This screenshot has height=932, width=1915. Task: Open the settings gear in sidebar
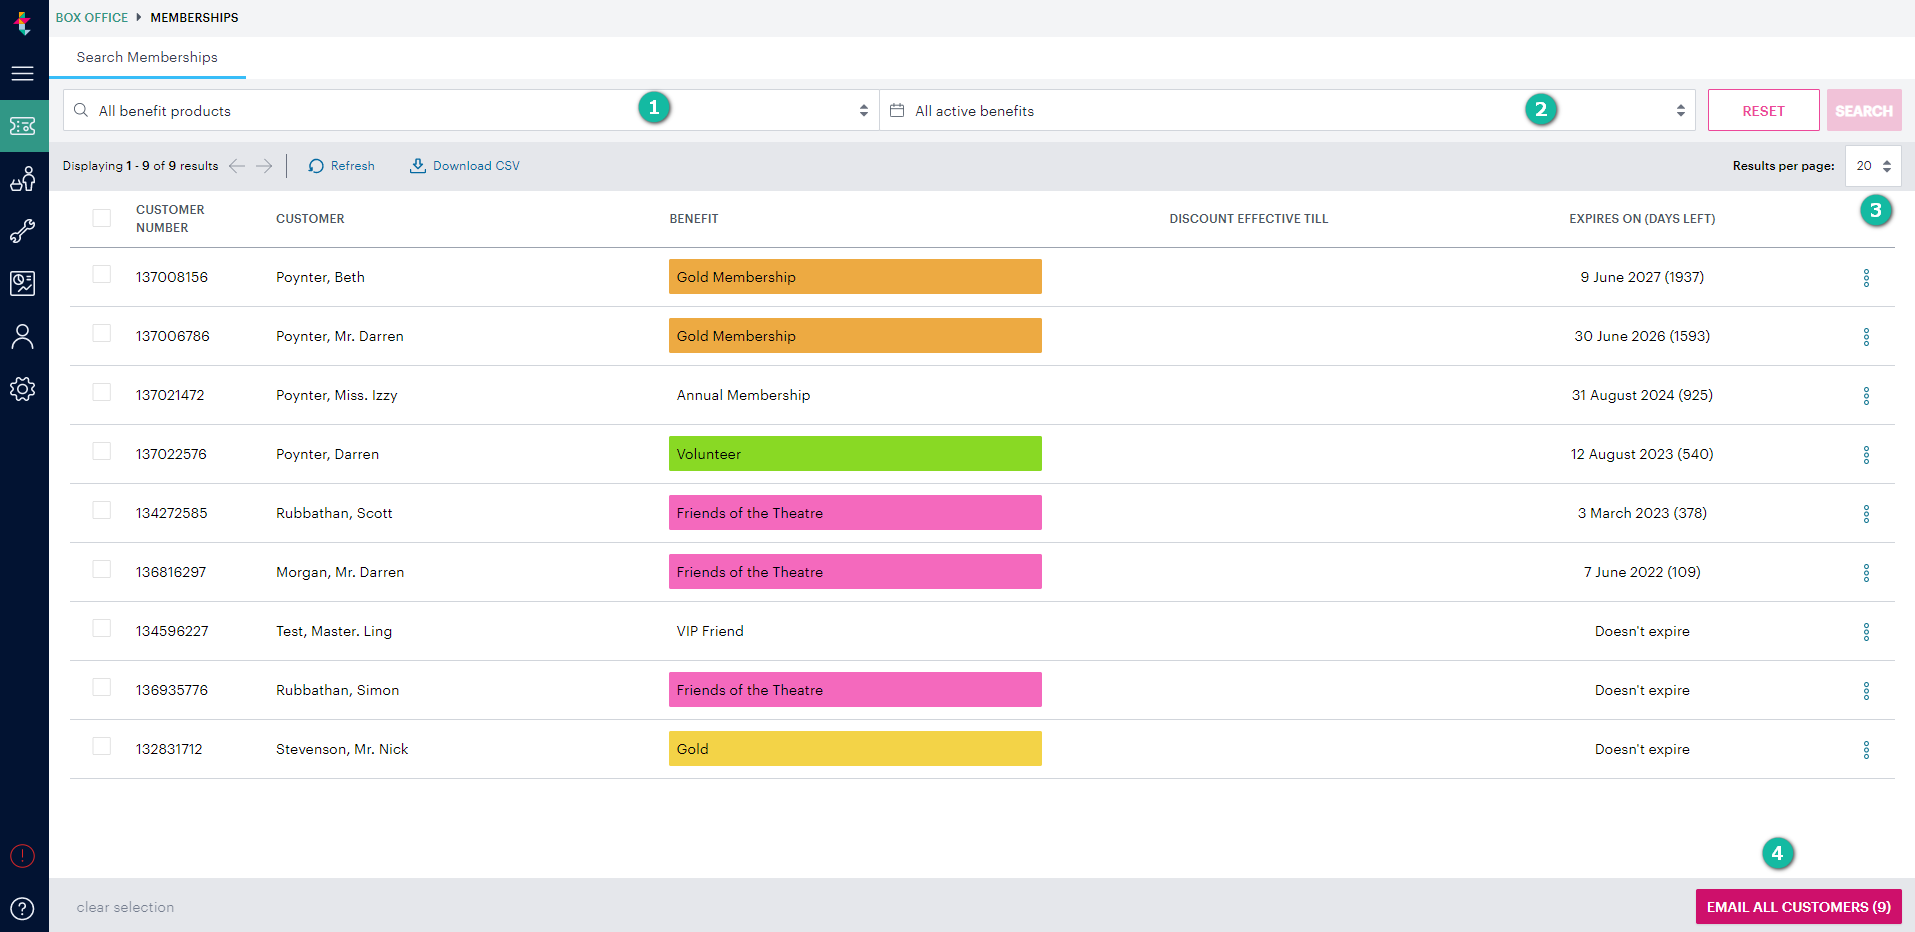[22, 389]
